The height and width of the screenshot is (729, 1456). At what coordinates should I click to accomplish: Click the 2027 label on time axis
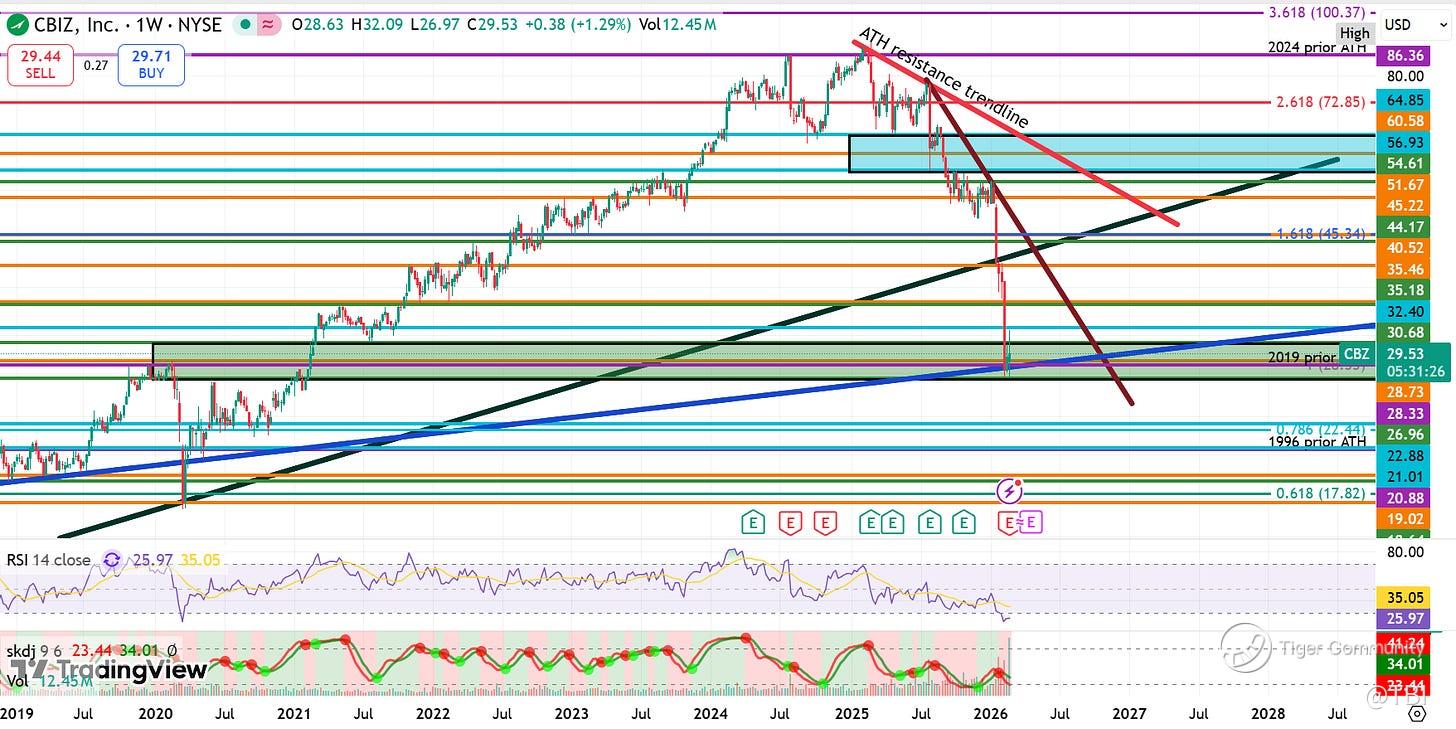click(1129, 714)
